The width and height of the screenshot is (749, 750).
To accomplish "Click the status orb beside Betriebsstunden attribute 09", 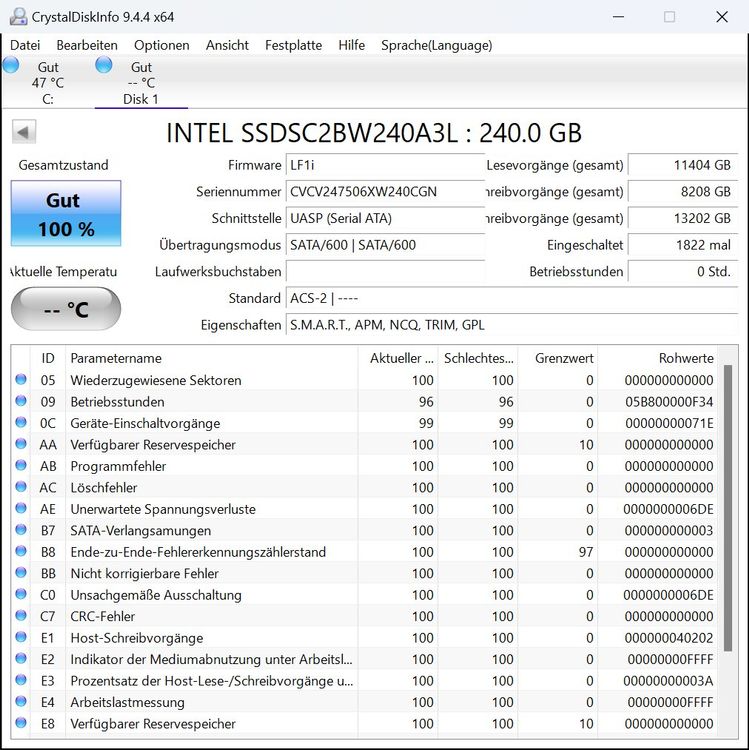I will coord(21,401).
